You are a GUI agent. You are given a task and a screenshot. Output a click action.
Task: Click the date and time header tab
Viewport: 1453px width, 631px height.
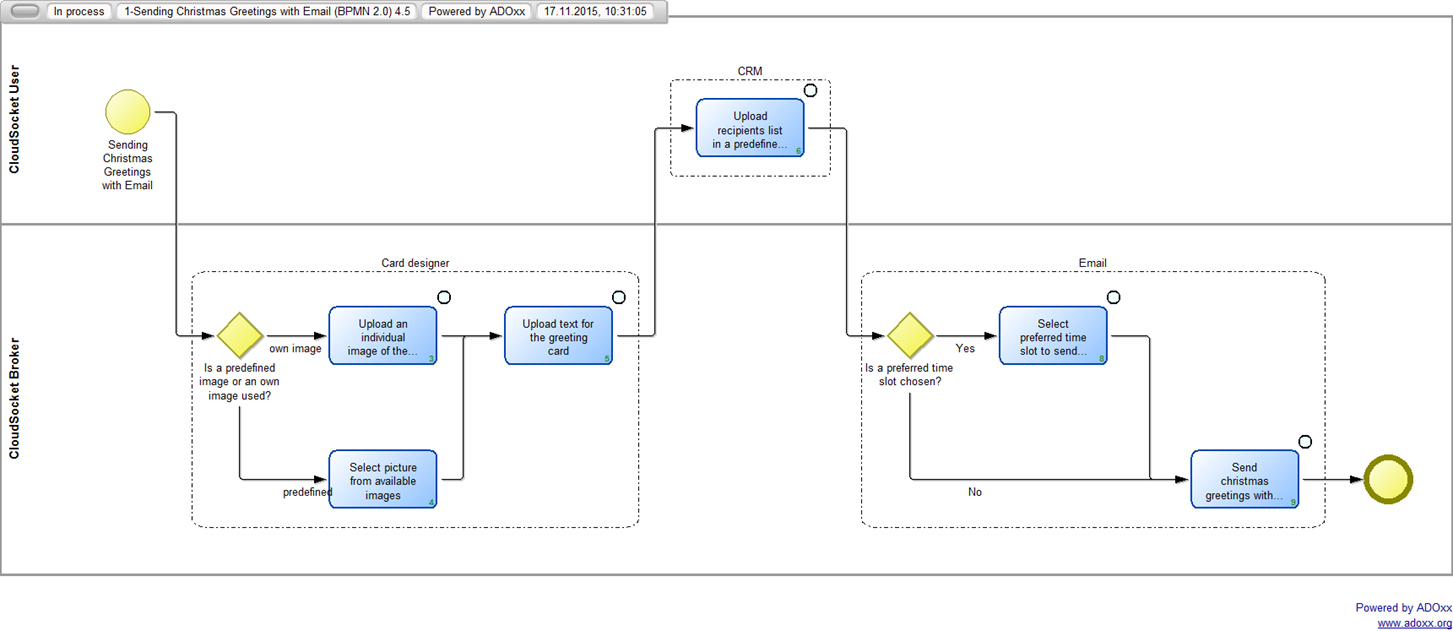[x=595, y=12]
